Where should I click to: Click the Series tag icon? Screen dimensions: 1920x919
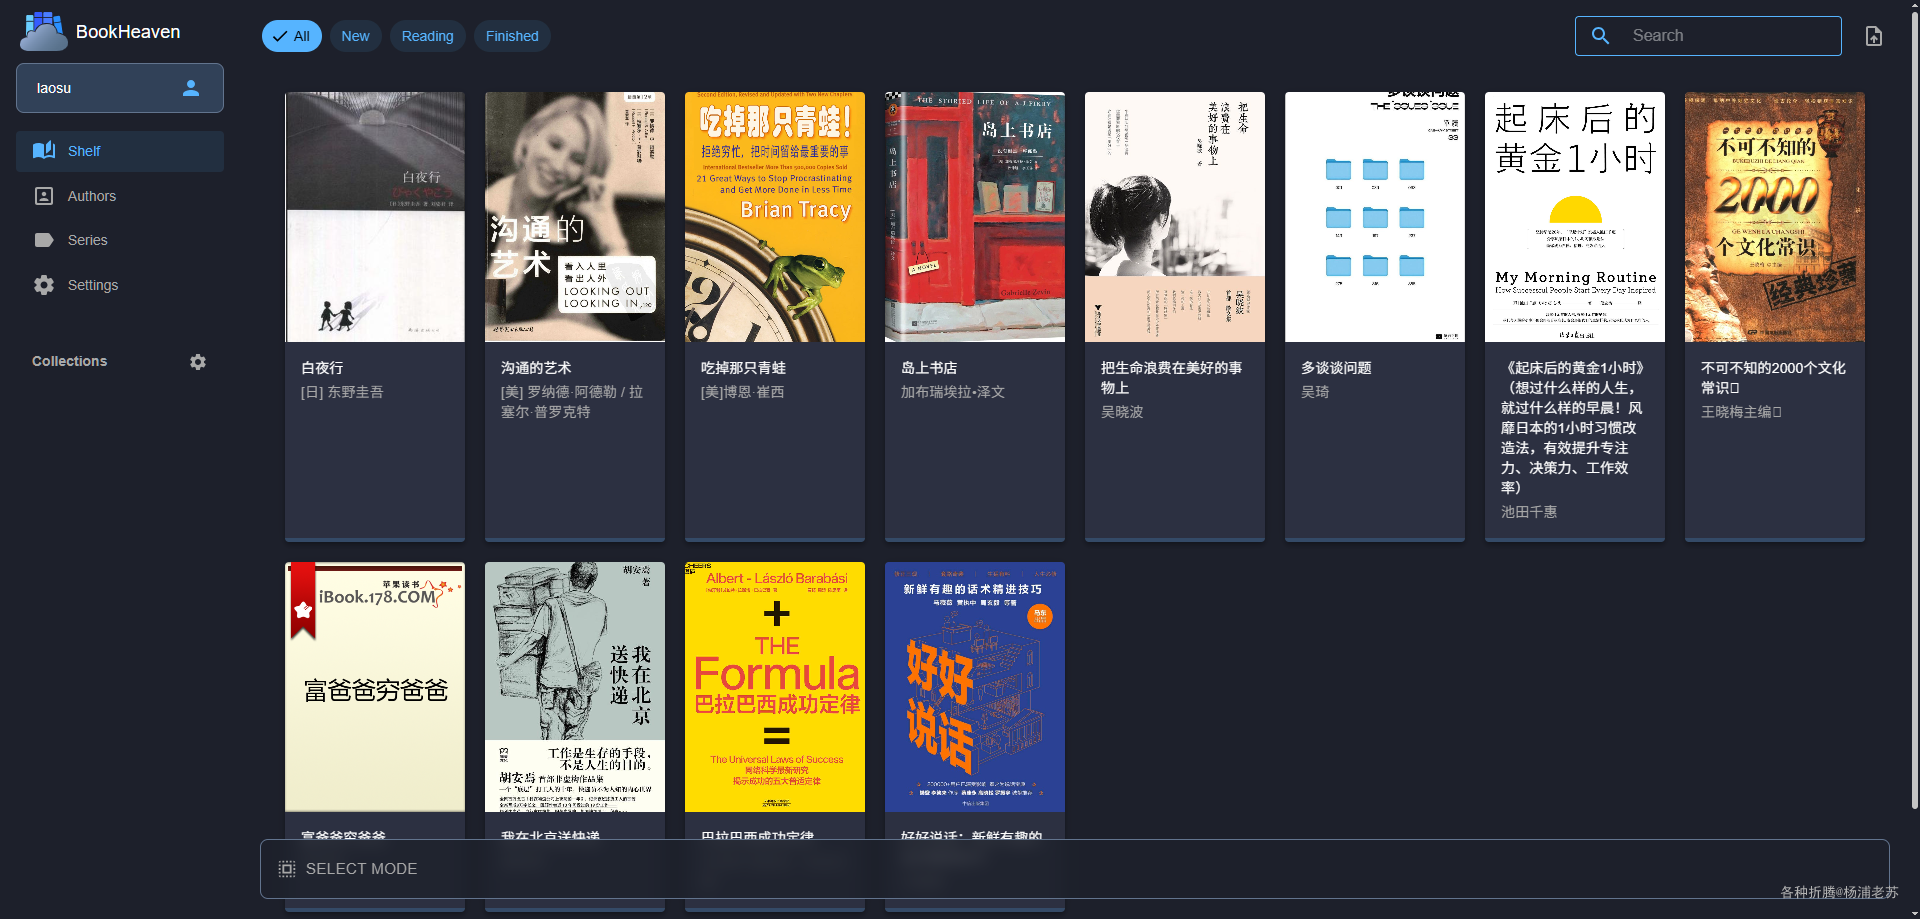click(x=44, y=240)
